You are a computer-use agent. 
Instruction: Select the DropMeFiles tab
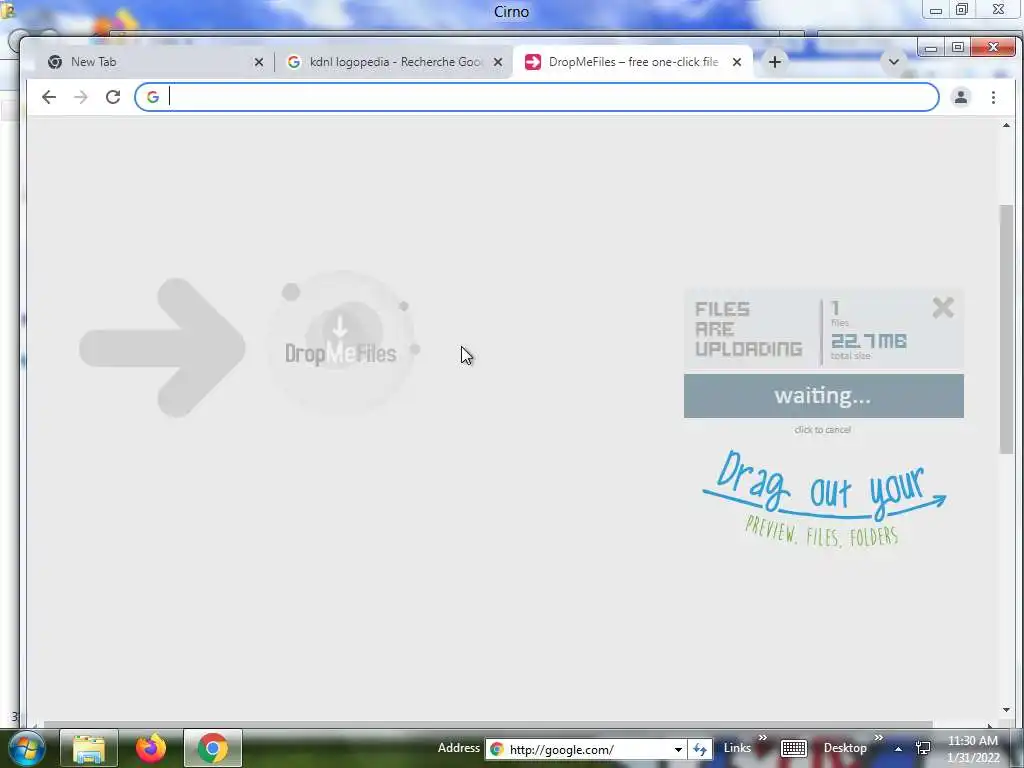632,62
